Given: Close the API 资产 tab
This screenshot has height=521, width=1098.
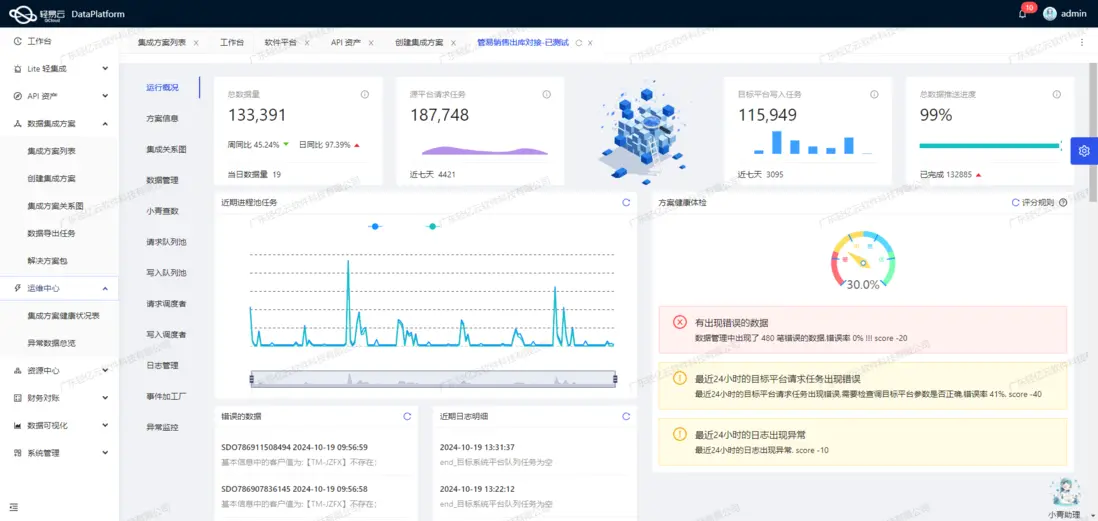Looking at the screenshot, I should (371, 43).
